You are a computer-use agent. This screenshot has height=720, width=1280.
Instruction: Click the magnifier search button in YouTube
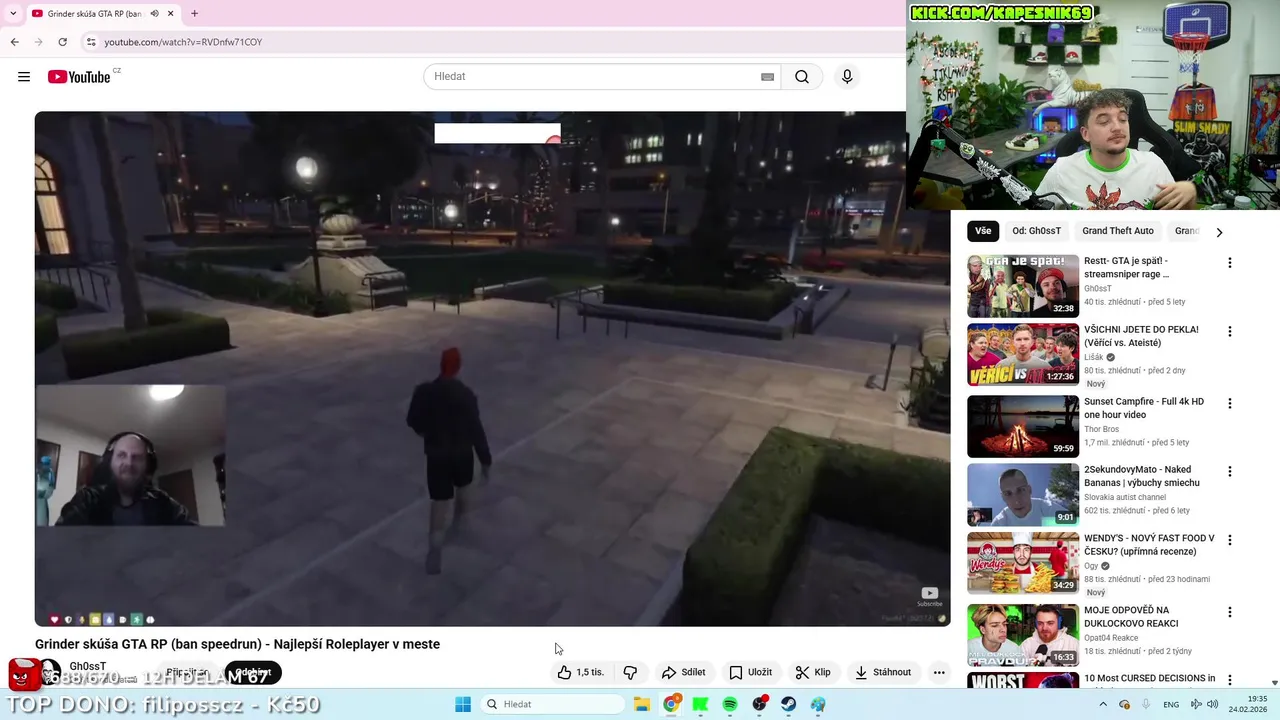pyautogui.click(x=802, y=77)
